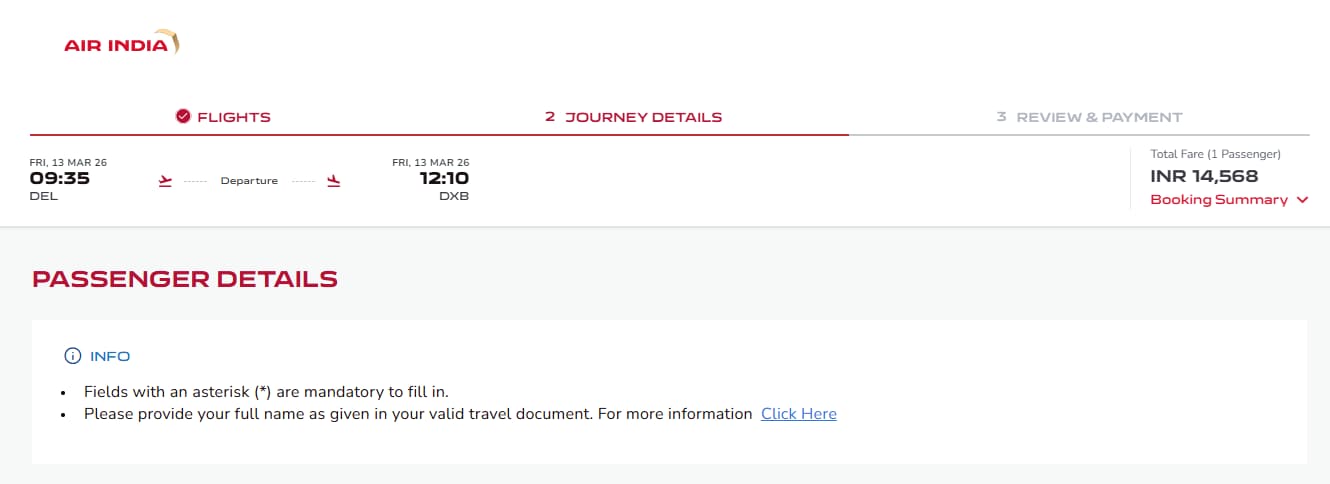The image size is (1330, 484).
Task: Follow the Click Here link
Action: [798, 414]
